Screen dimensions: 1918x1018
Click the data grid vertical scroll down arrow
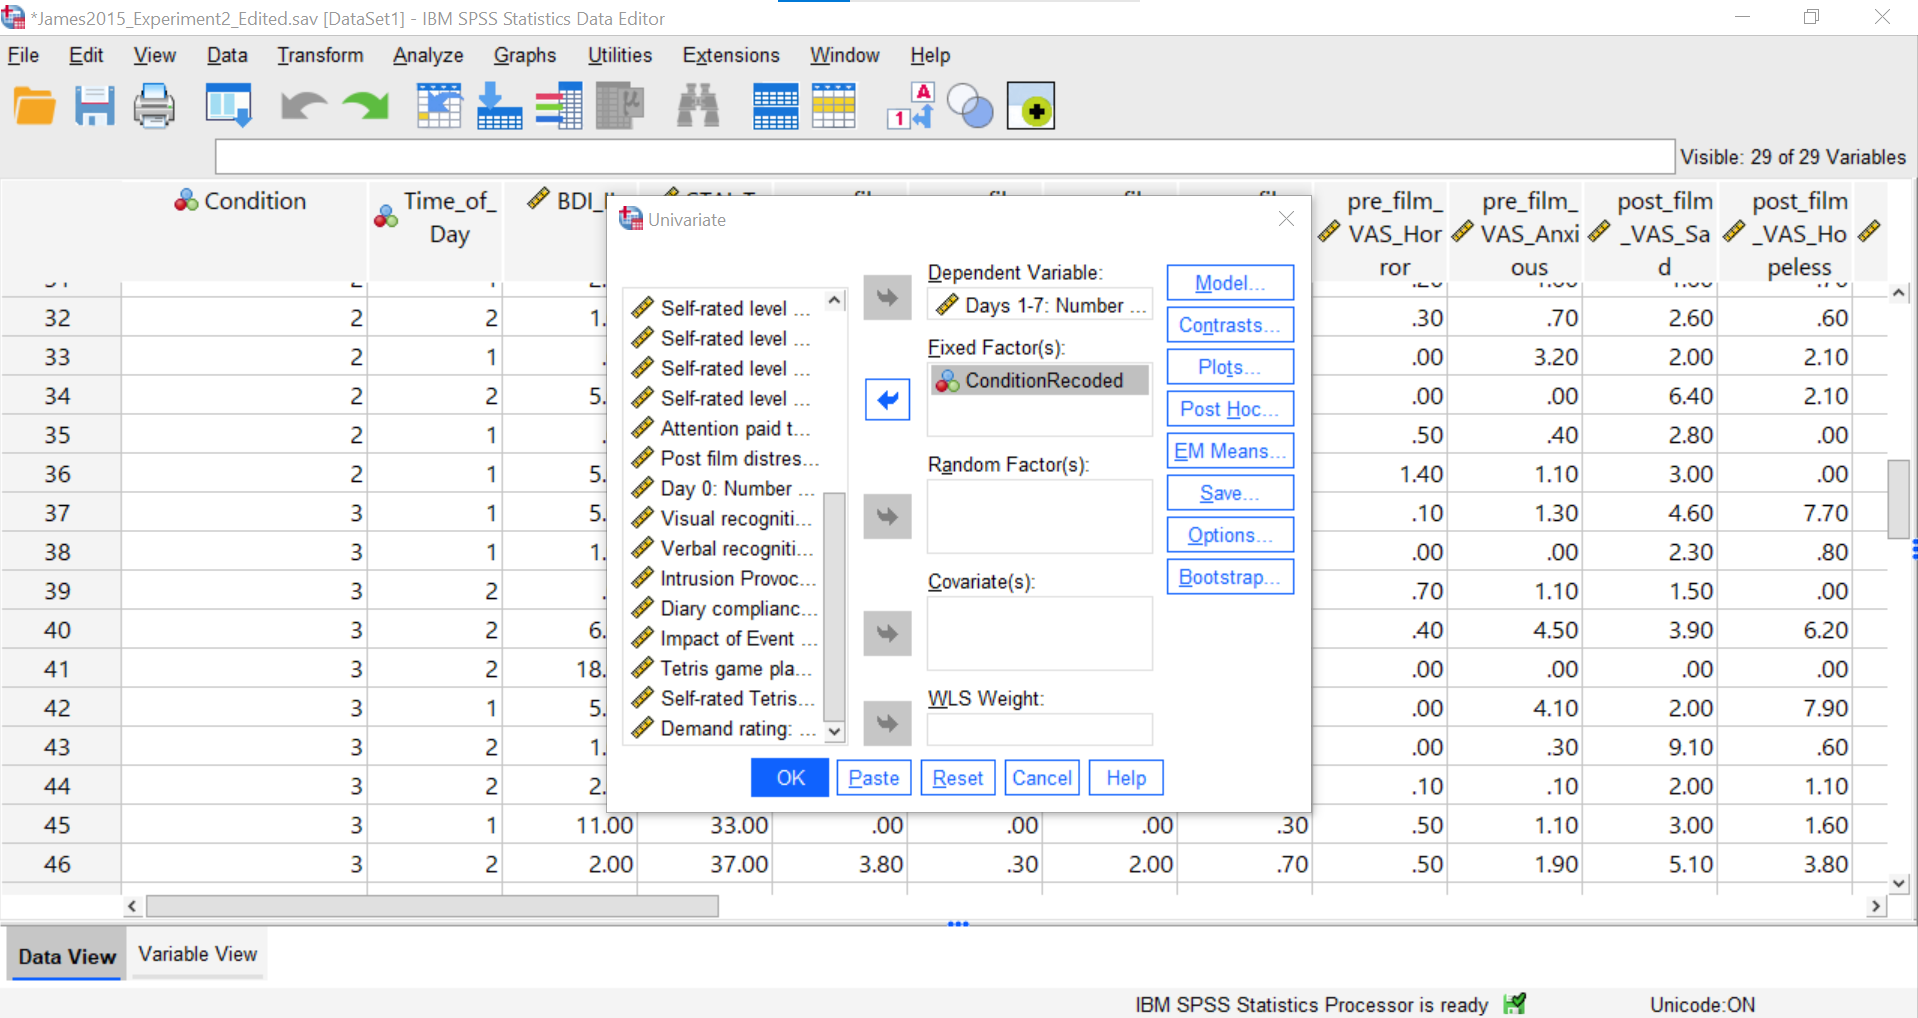coord(1899,883)
